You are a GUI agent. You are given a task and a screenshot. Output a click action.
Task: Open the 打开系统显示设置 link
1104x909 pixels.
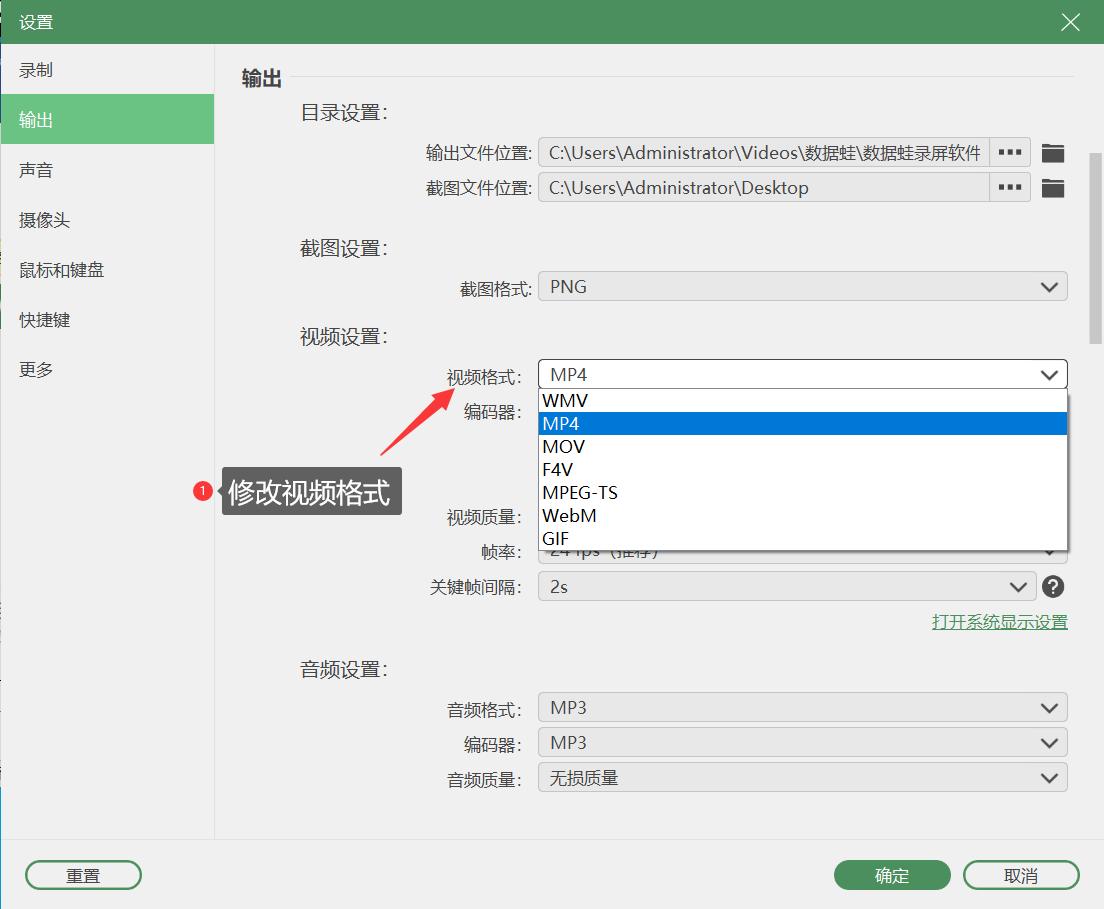tap(999, 621)
